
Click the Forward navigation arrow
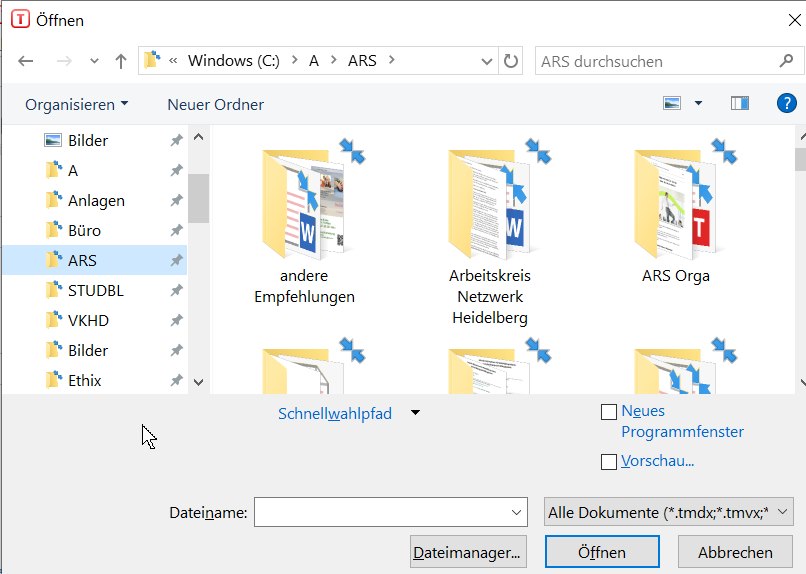tap(64, 61)
